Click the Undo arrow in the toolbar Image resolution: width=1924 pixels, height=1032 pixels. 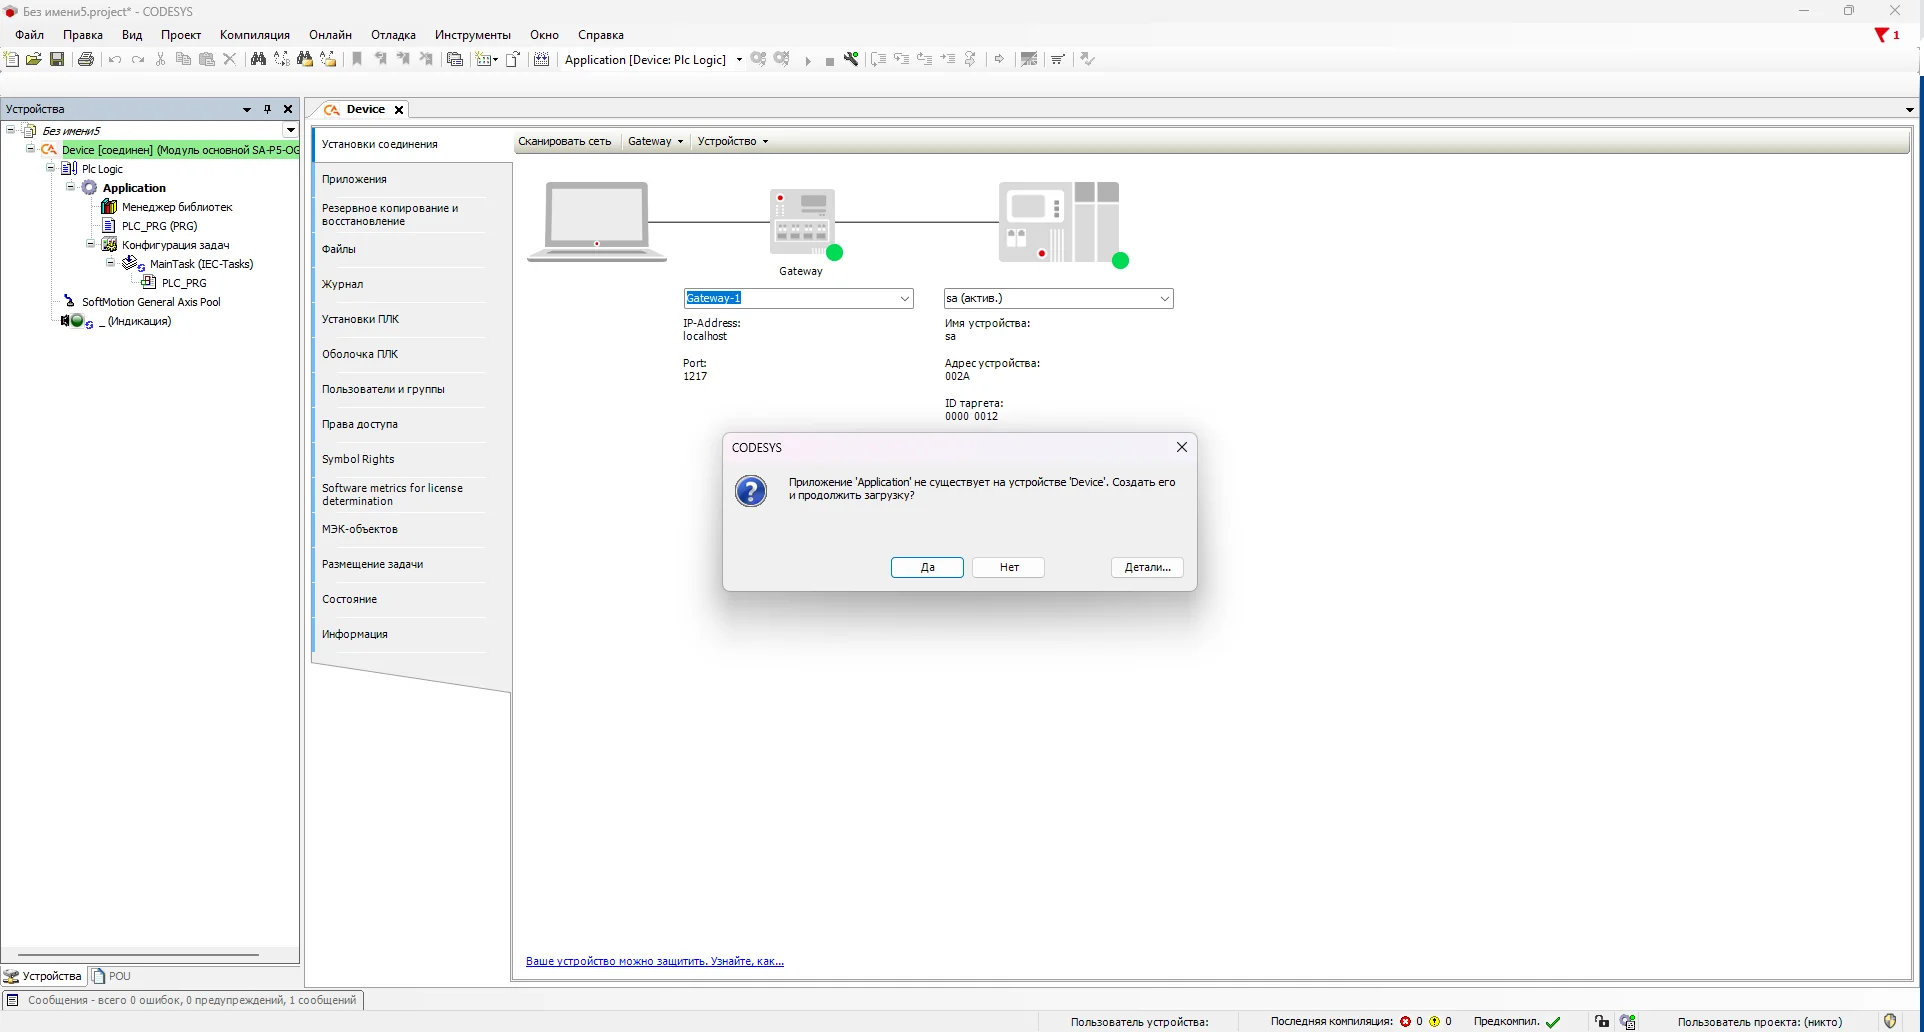coord(115,60)
